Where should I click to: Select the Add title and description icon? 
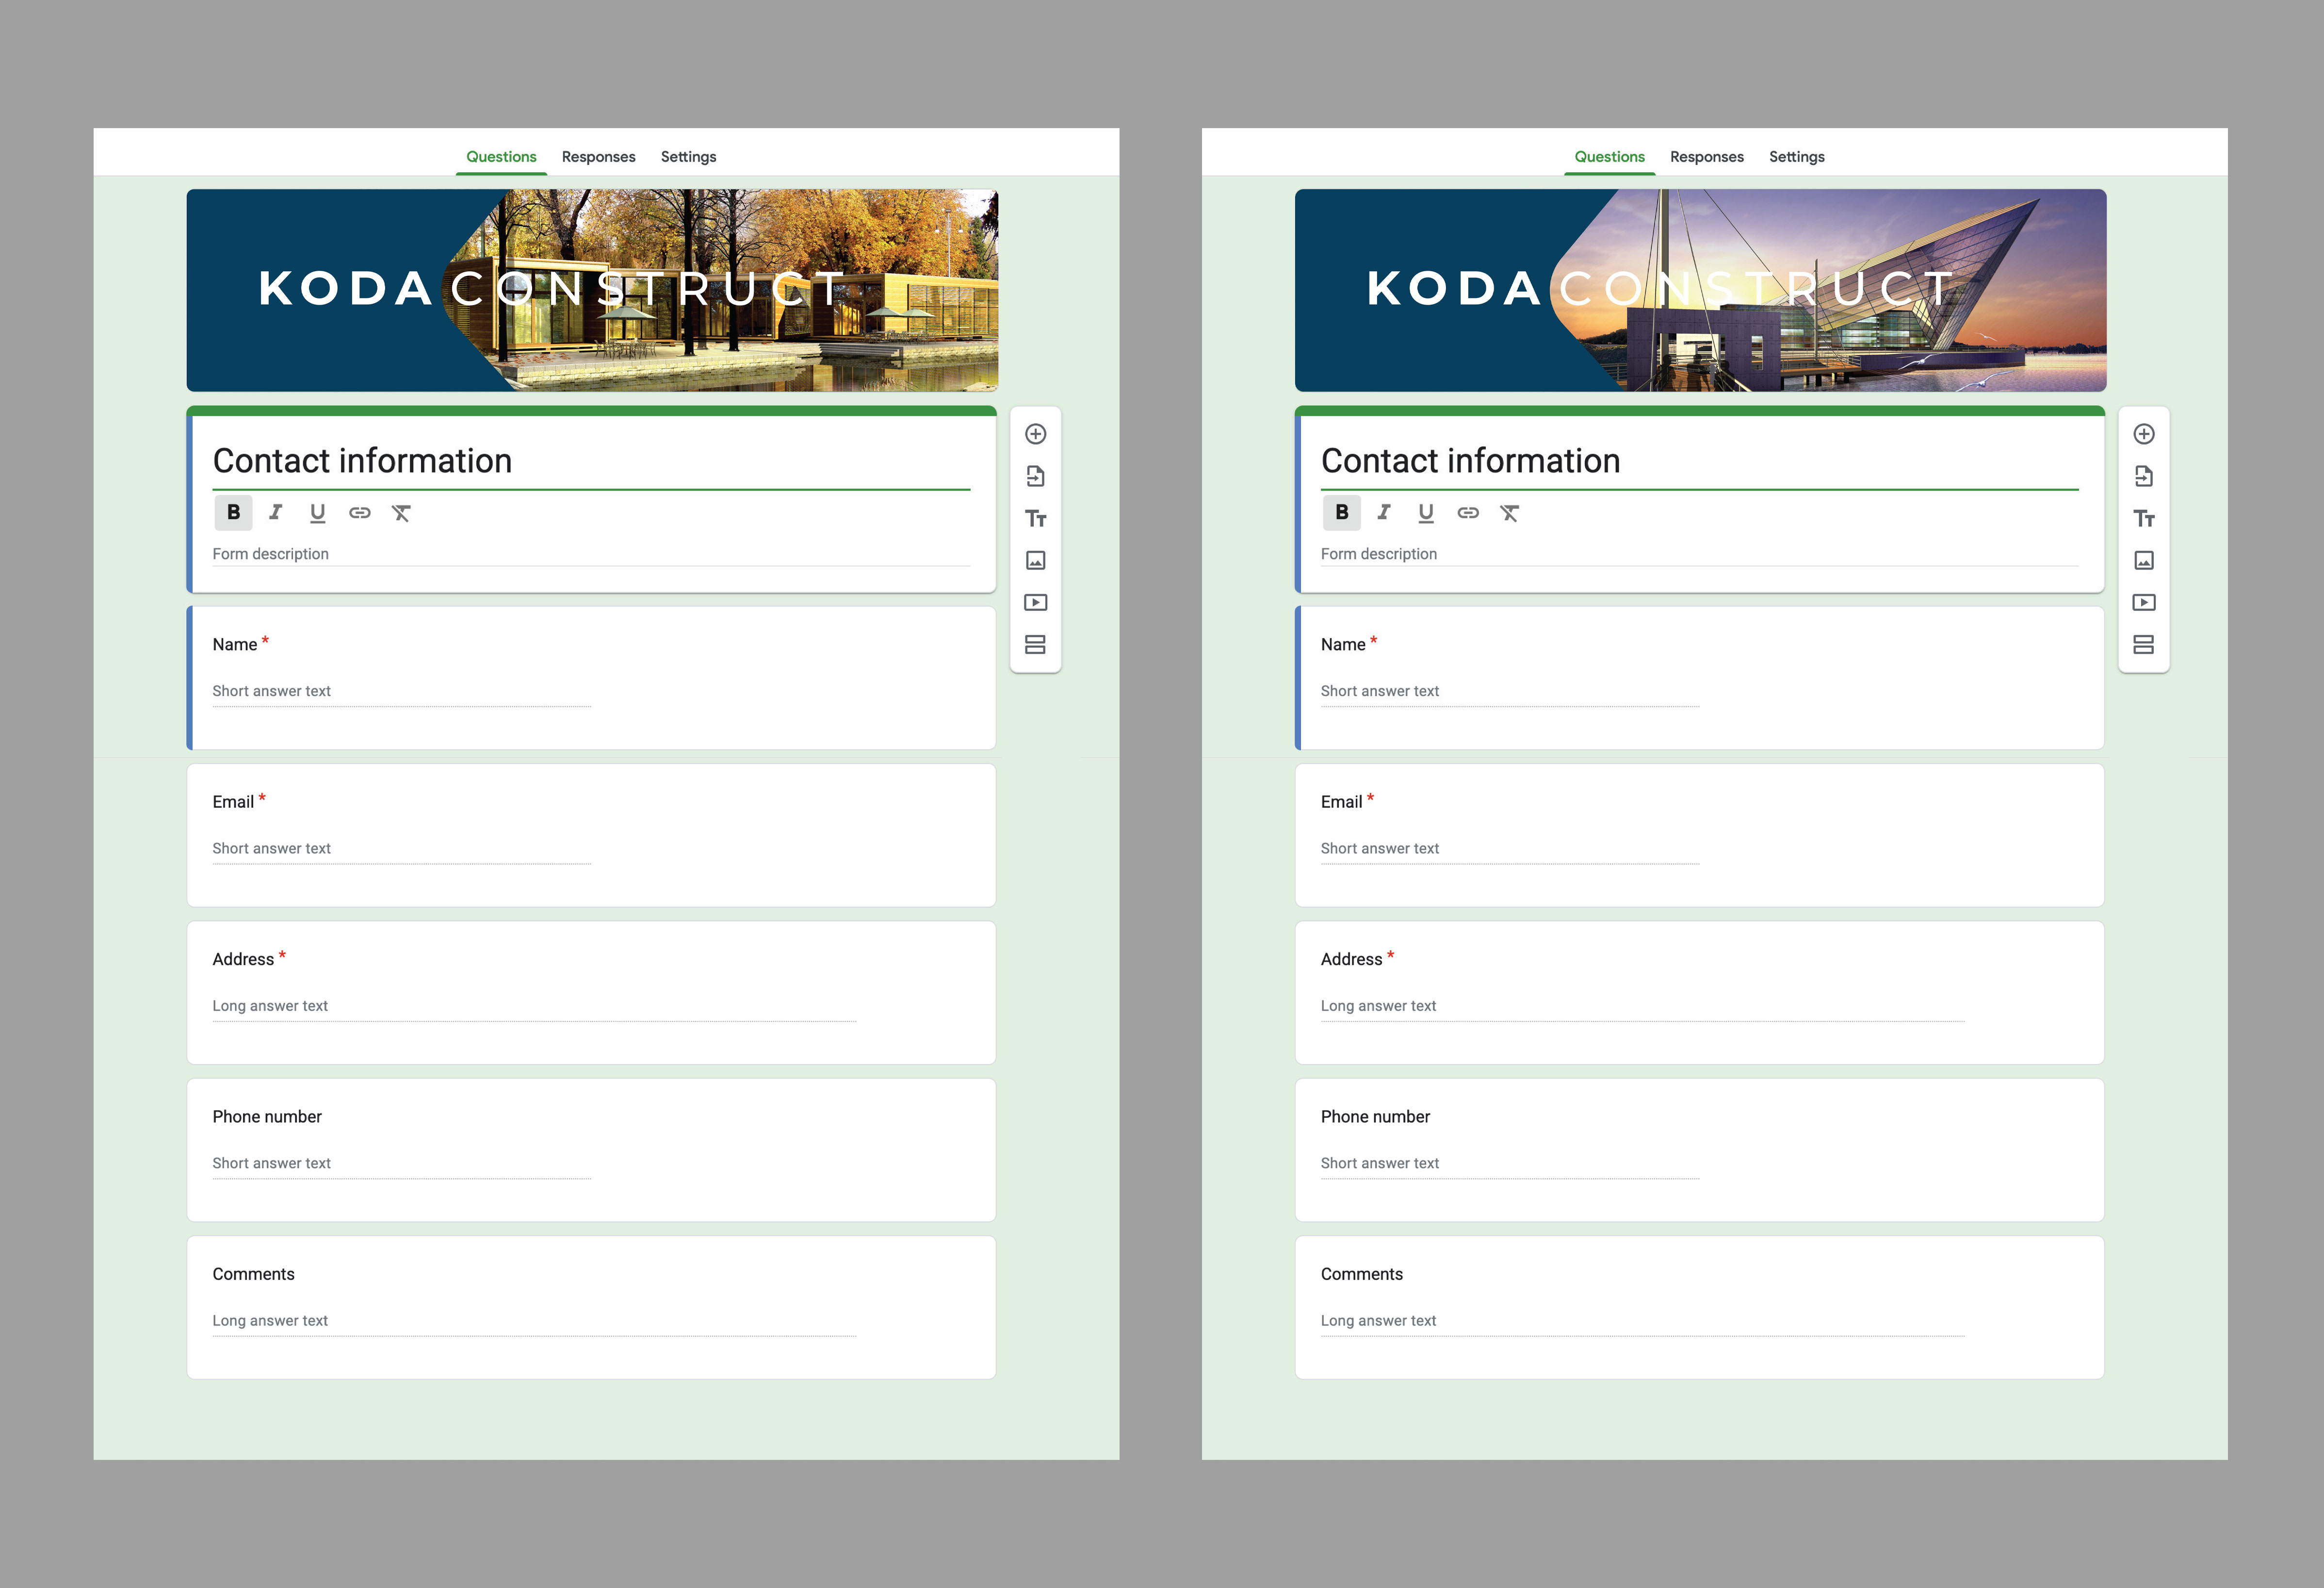click(x=1036, y=519)
